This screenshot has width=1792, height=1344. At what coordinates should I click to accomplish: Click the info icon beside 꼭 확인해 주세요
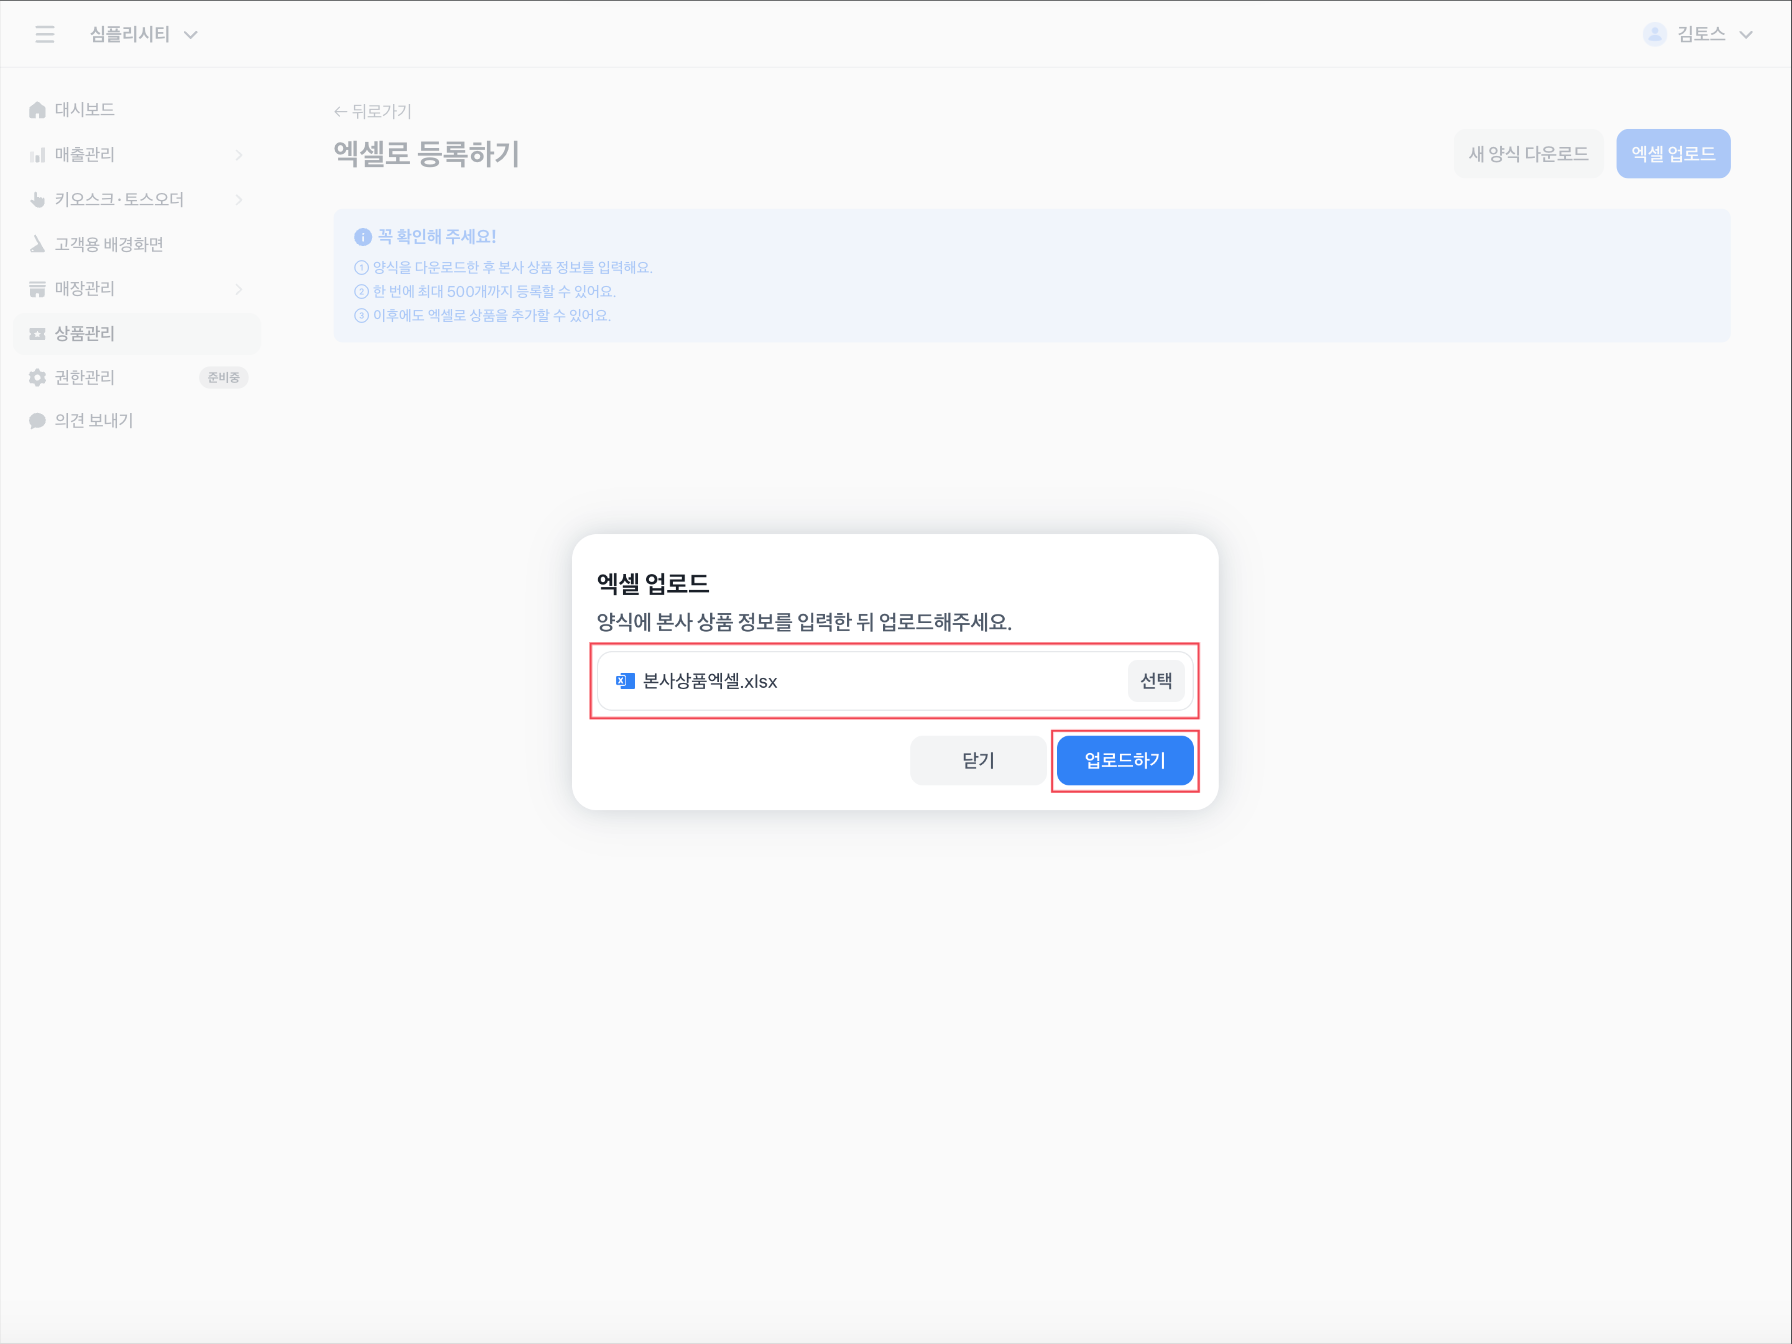tap(363, 237)
